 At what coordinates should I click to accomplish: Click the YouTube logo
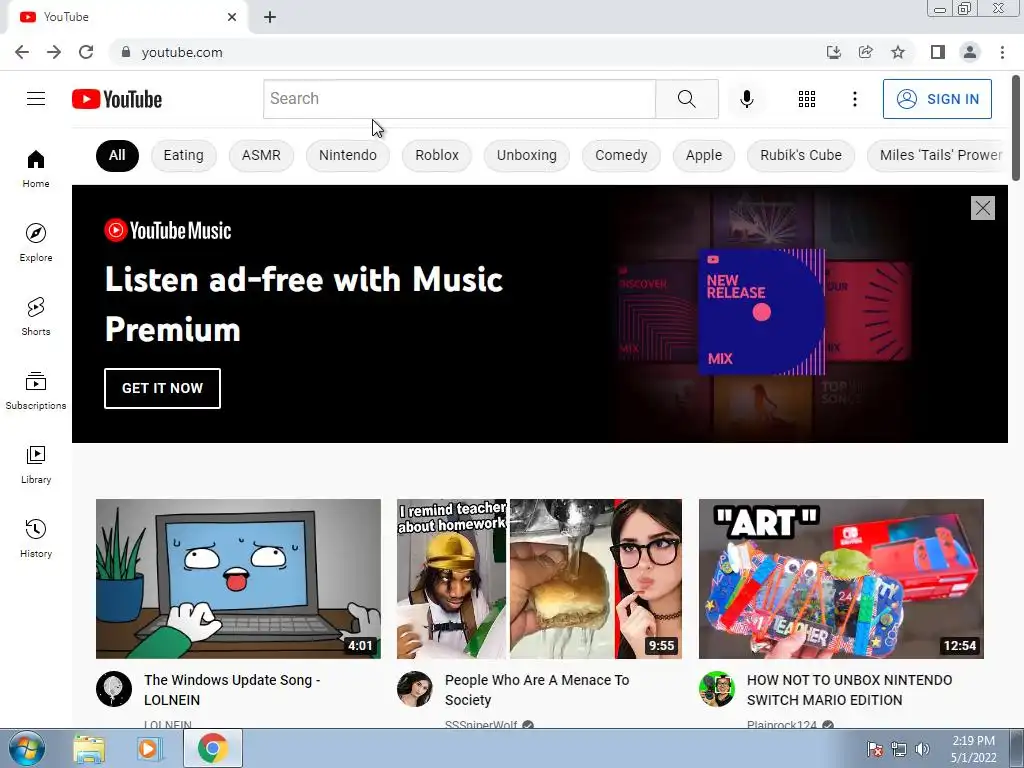coord(117,99)
